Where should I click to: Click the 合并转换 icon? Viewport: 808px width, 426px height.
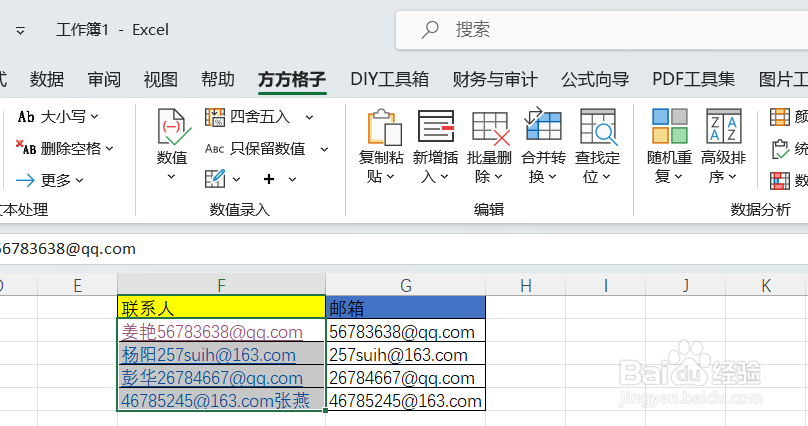[x=543, y=124]
